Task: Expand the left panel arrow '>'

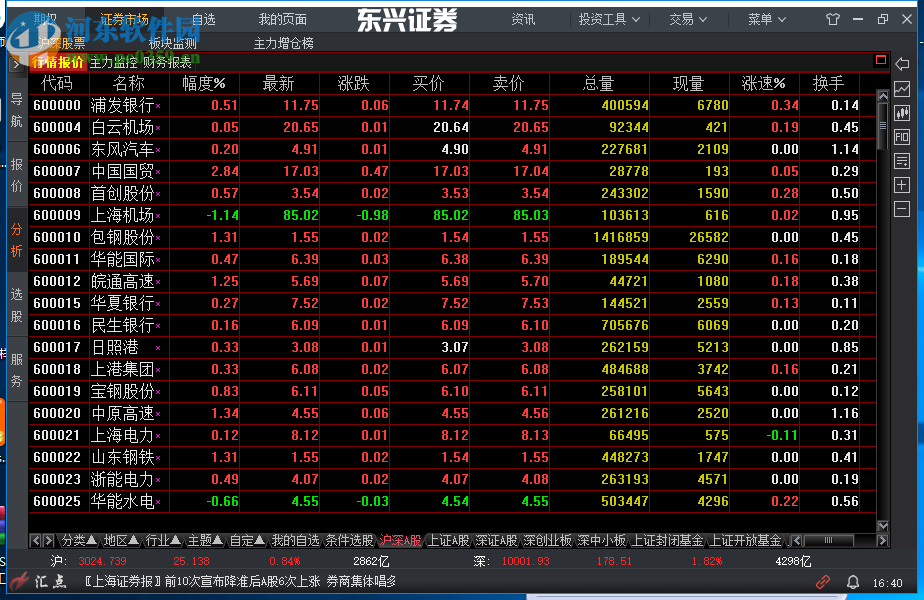Action: [x=16, y=64]
